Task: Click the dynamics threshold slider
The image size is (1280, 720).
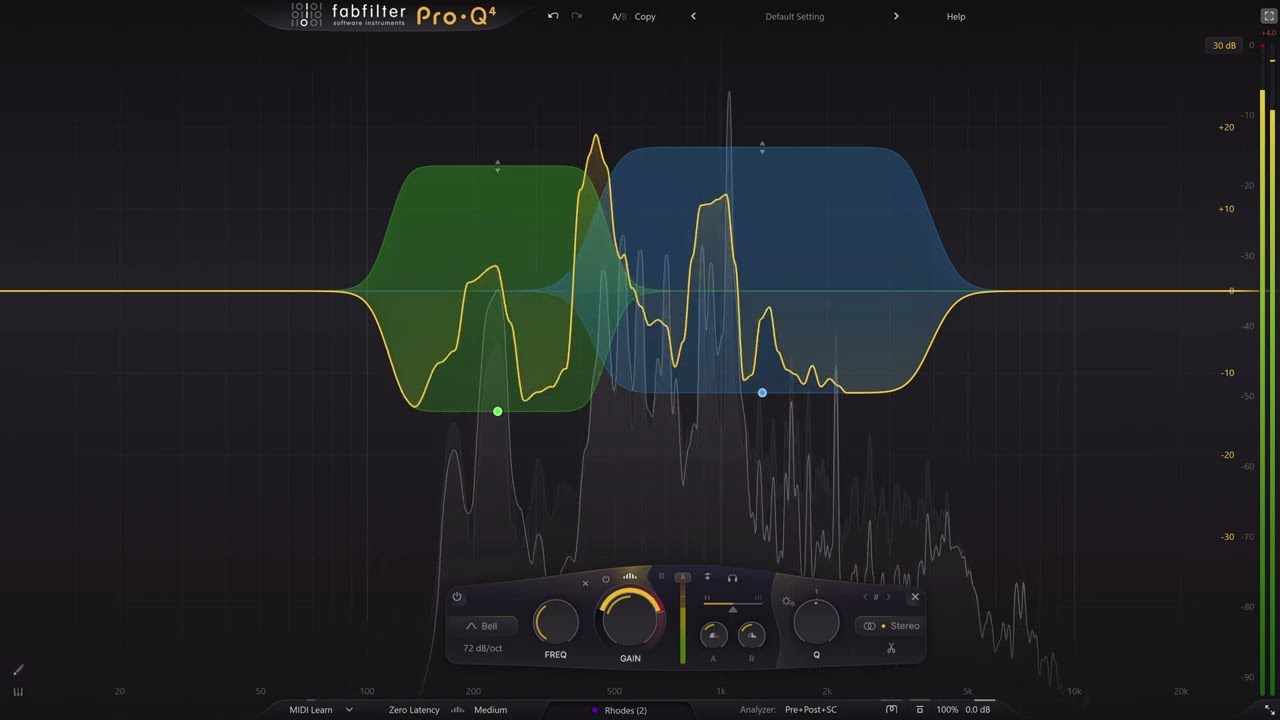Action: click(x=732, y=607)
